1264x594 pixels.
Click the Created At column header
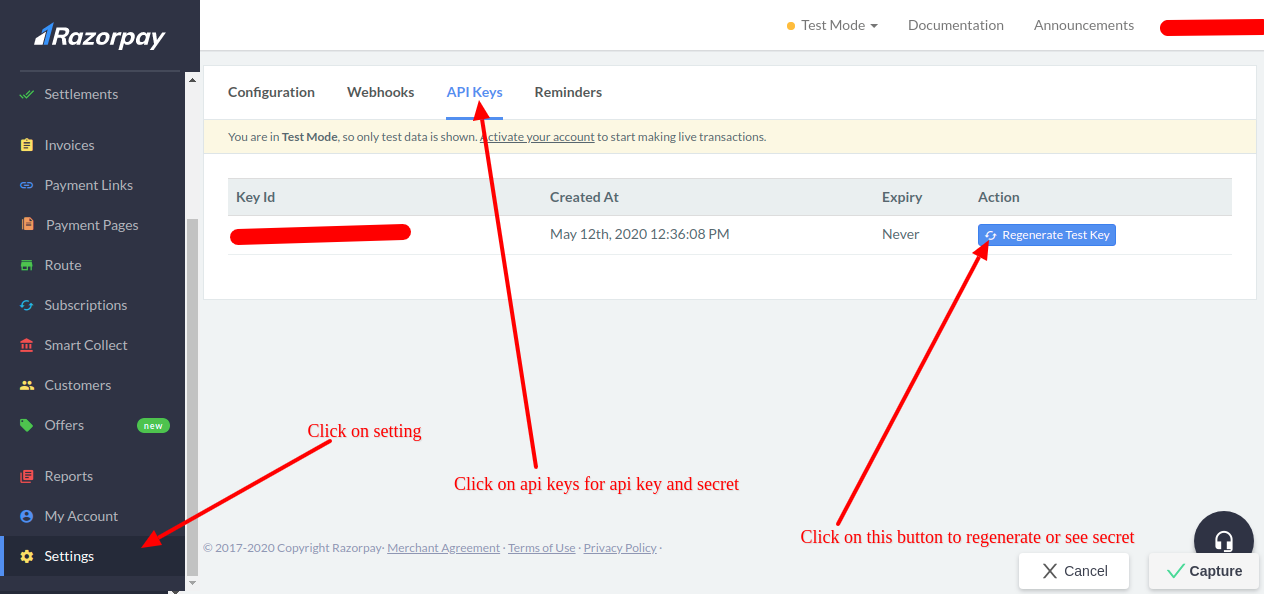[x=584, y=197]
